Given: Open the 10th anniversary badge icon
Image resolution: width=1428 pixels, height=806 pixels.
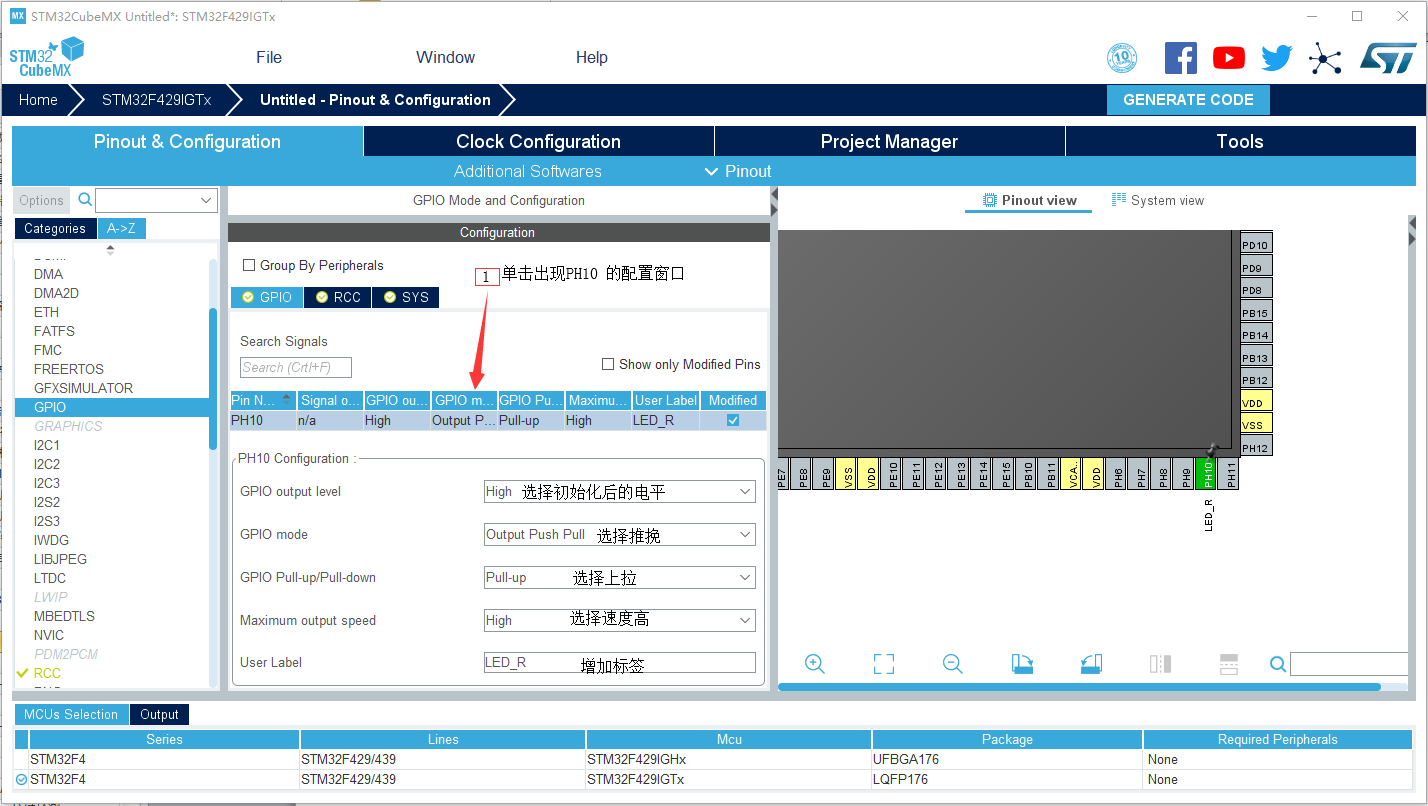Looking at the screenshot, I should (x=1122, y=58).
